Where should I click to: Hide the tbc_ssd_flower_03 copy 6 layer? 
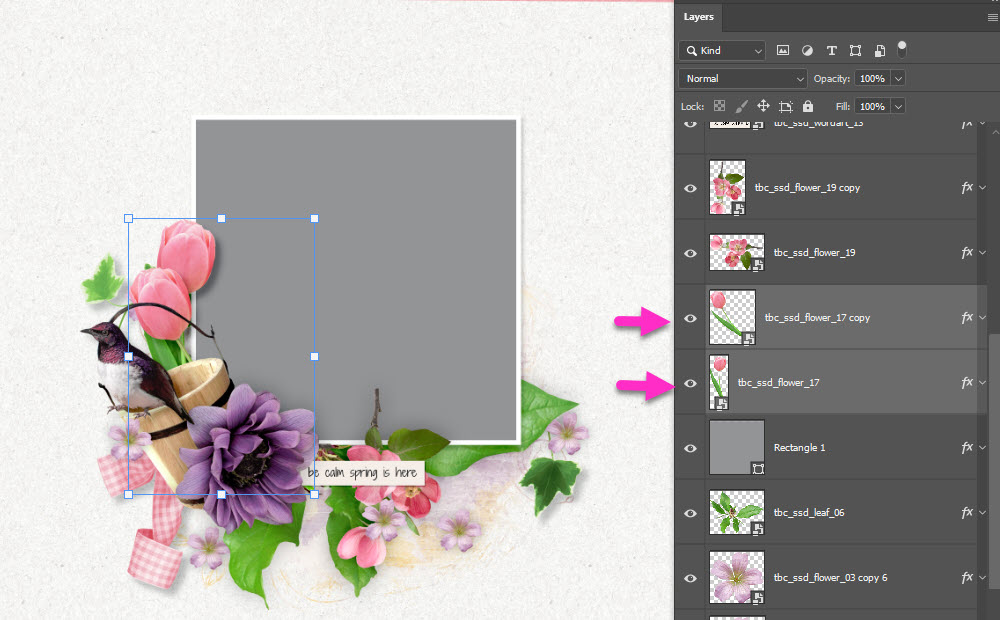[x=690, y=579]
